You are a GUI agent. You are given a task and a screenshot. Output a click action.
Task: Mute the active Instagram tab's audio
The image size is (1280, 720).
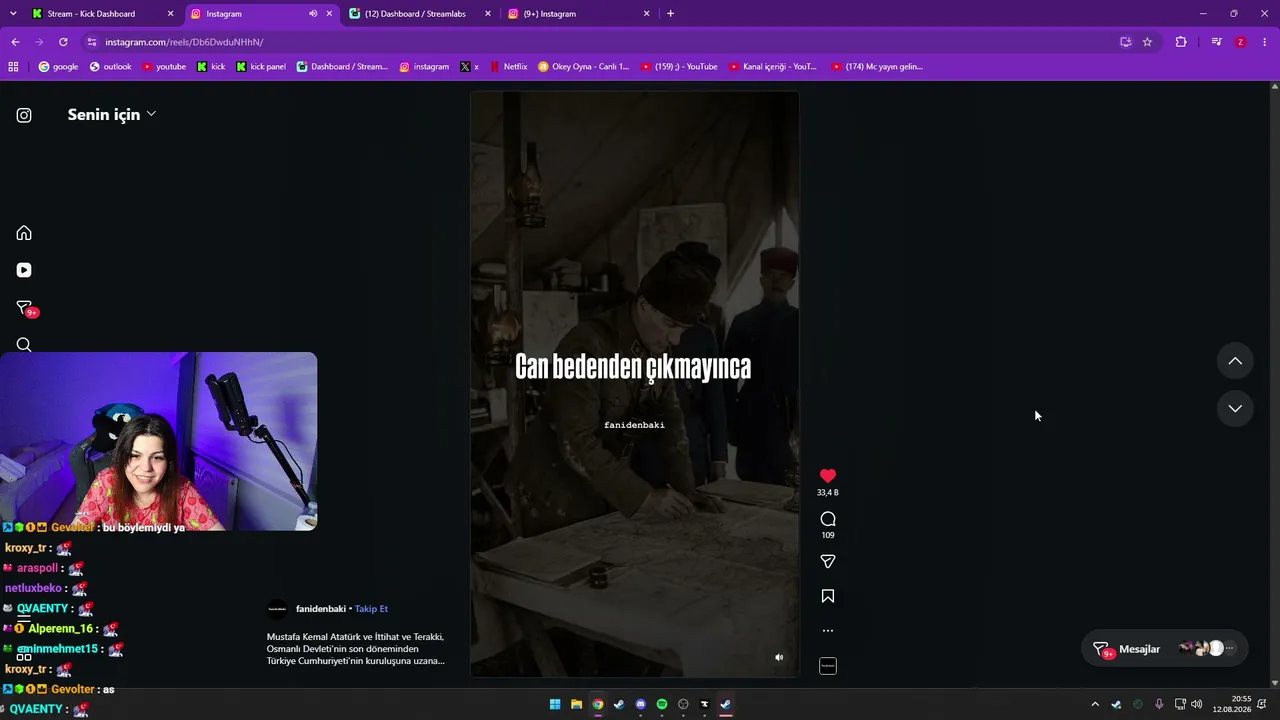pyautogui.click(x=313, y=14)
